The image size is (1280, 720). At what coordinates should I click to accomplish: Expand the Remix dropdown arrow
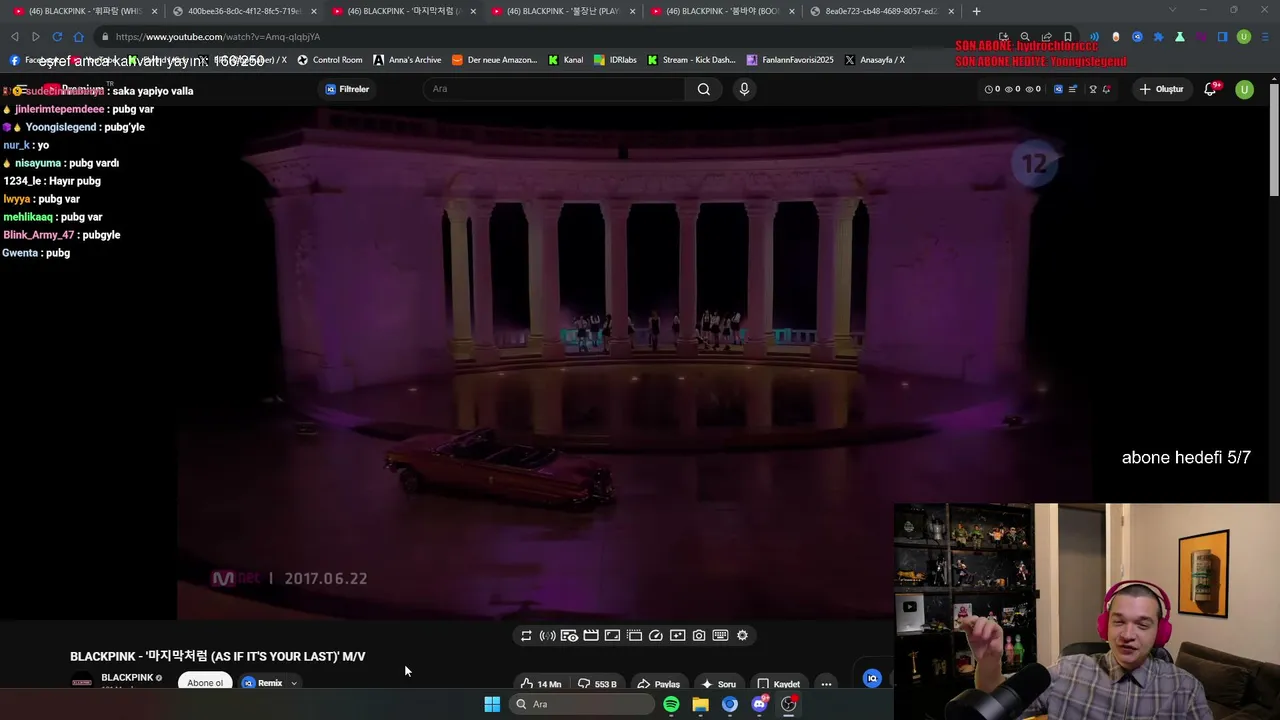[294, 684]
